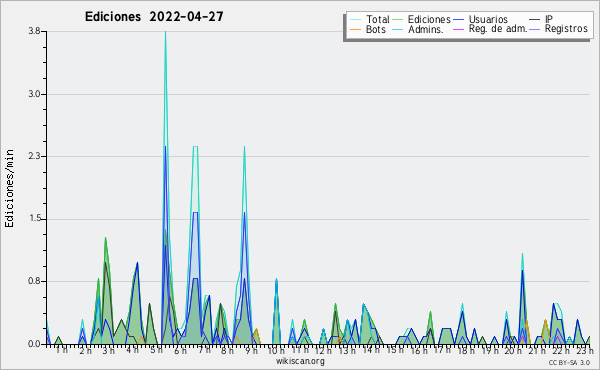Click the '9 h' x-axis label
Image resolution: width=600 pixels, height=370 pixels.
pos(251,350)
